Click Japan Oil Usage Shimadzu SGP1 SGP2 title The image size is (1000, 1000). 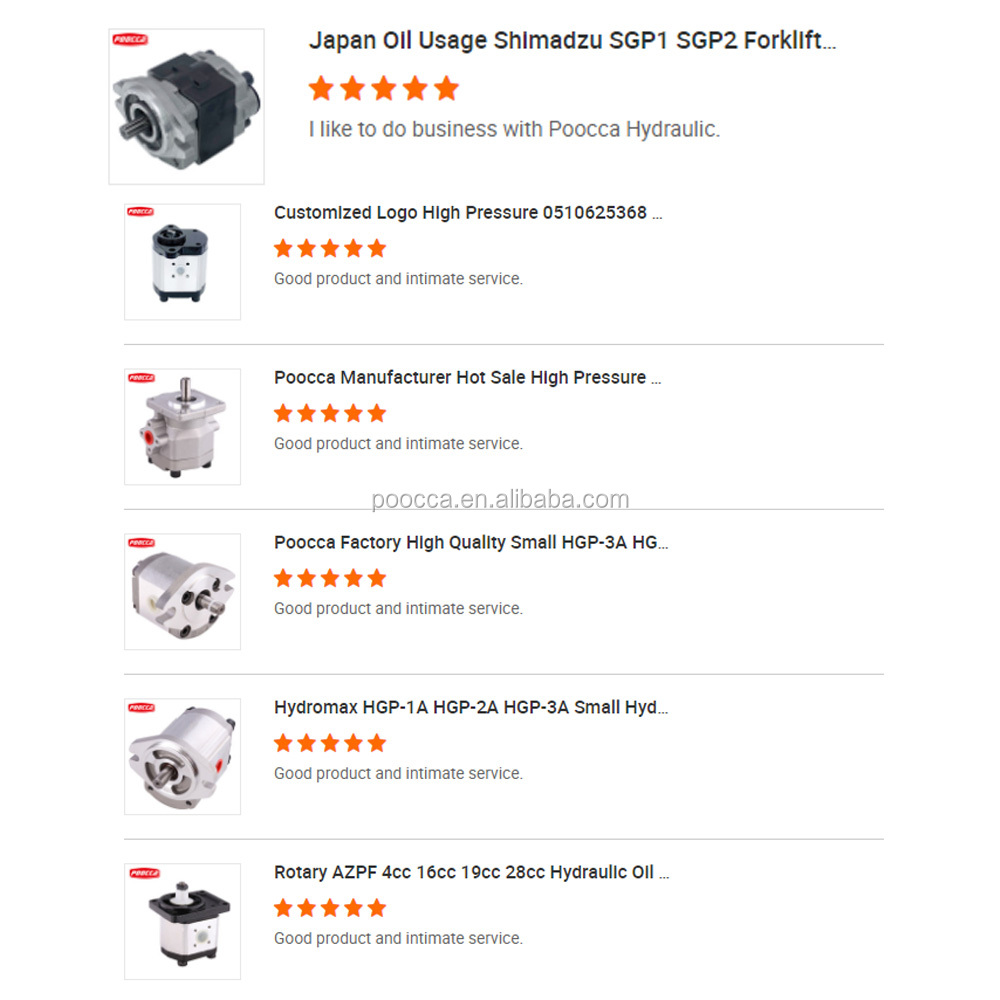[572, 40]
